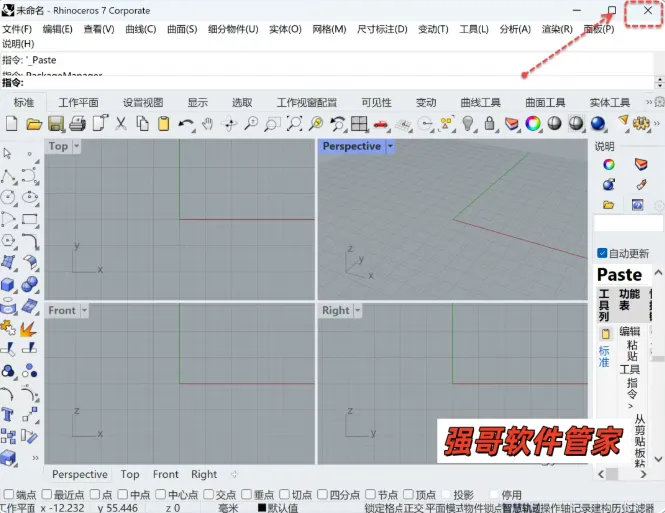The height and width of the screenshot is (513, 665).
Task: Click the Undo arrow icon
Action: [x=185, y=124]
